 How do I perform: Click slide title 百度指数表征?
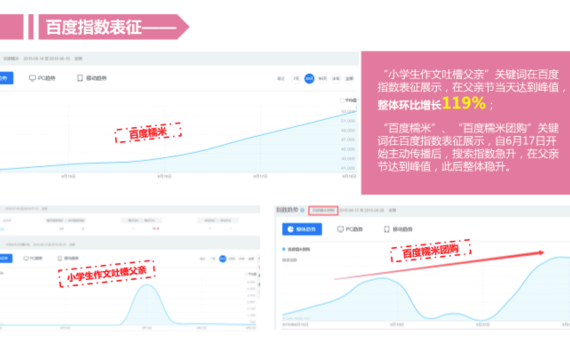click(x=94, y=27)
